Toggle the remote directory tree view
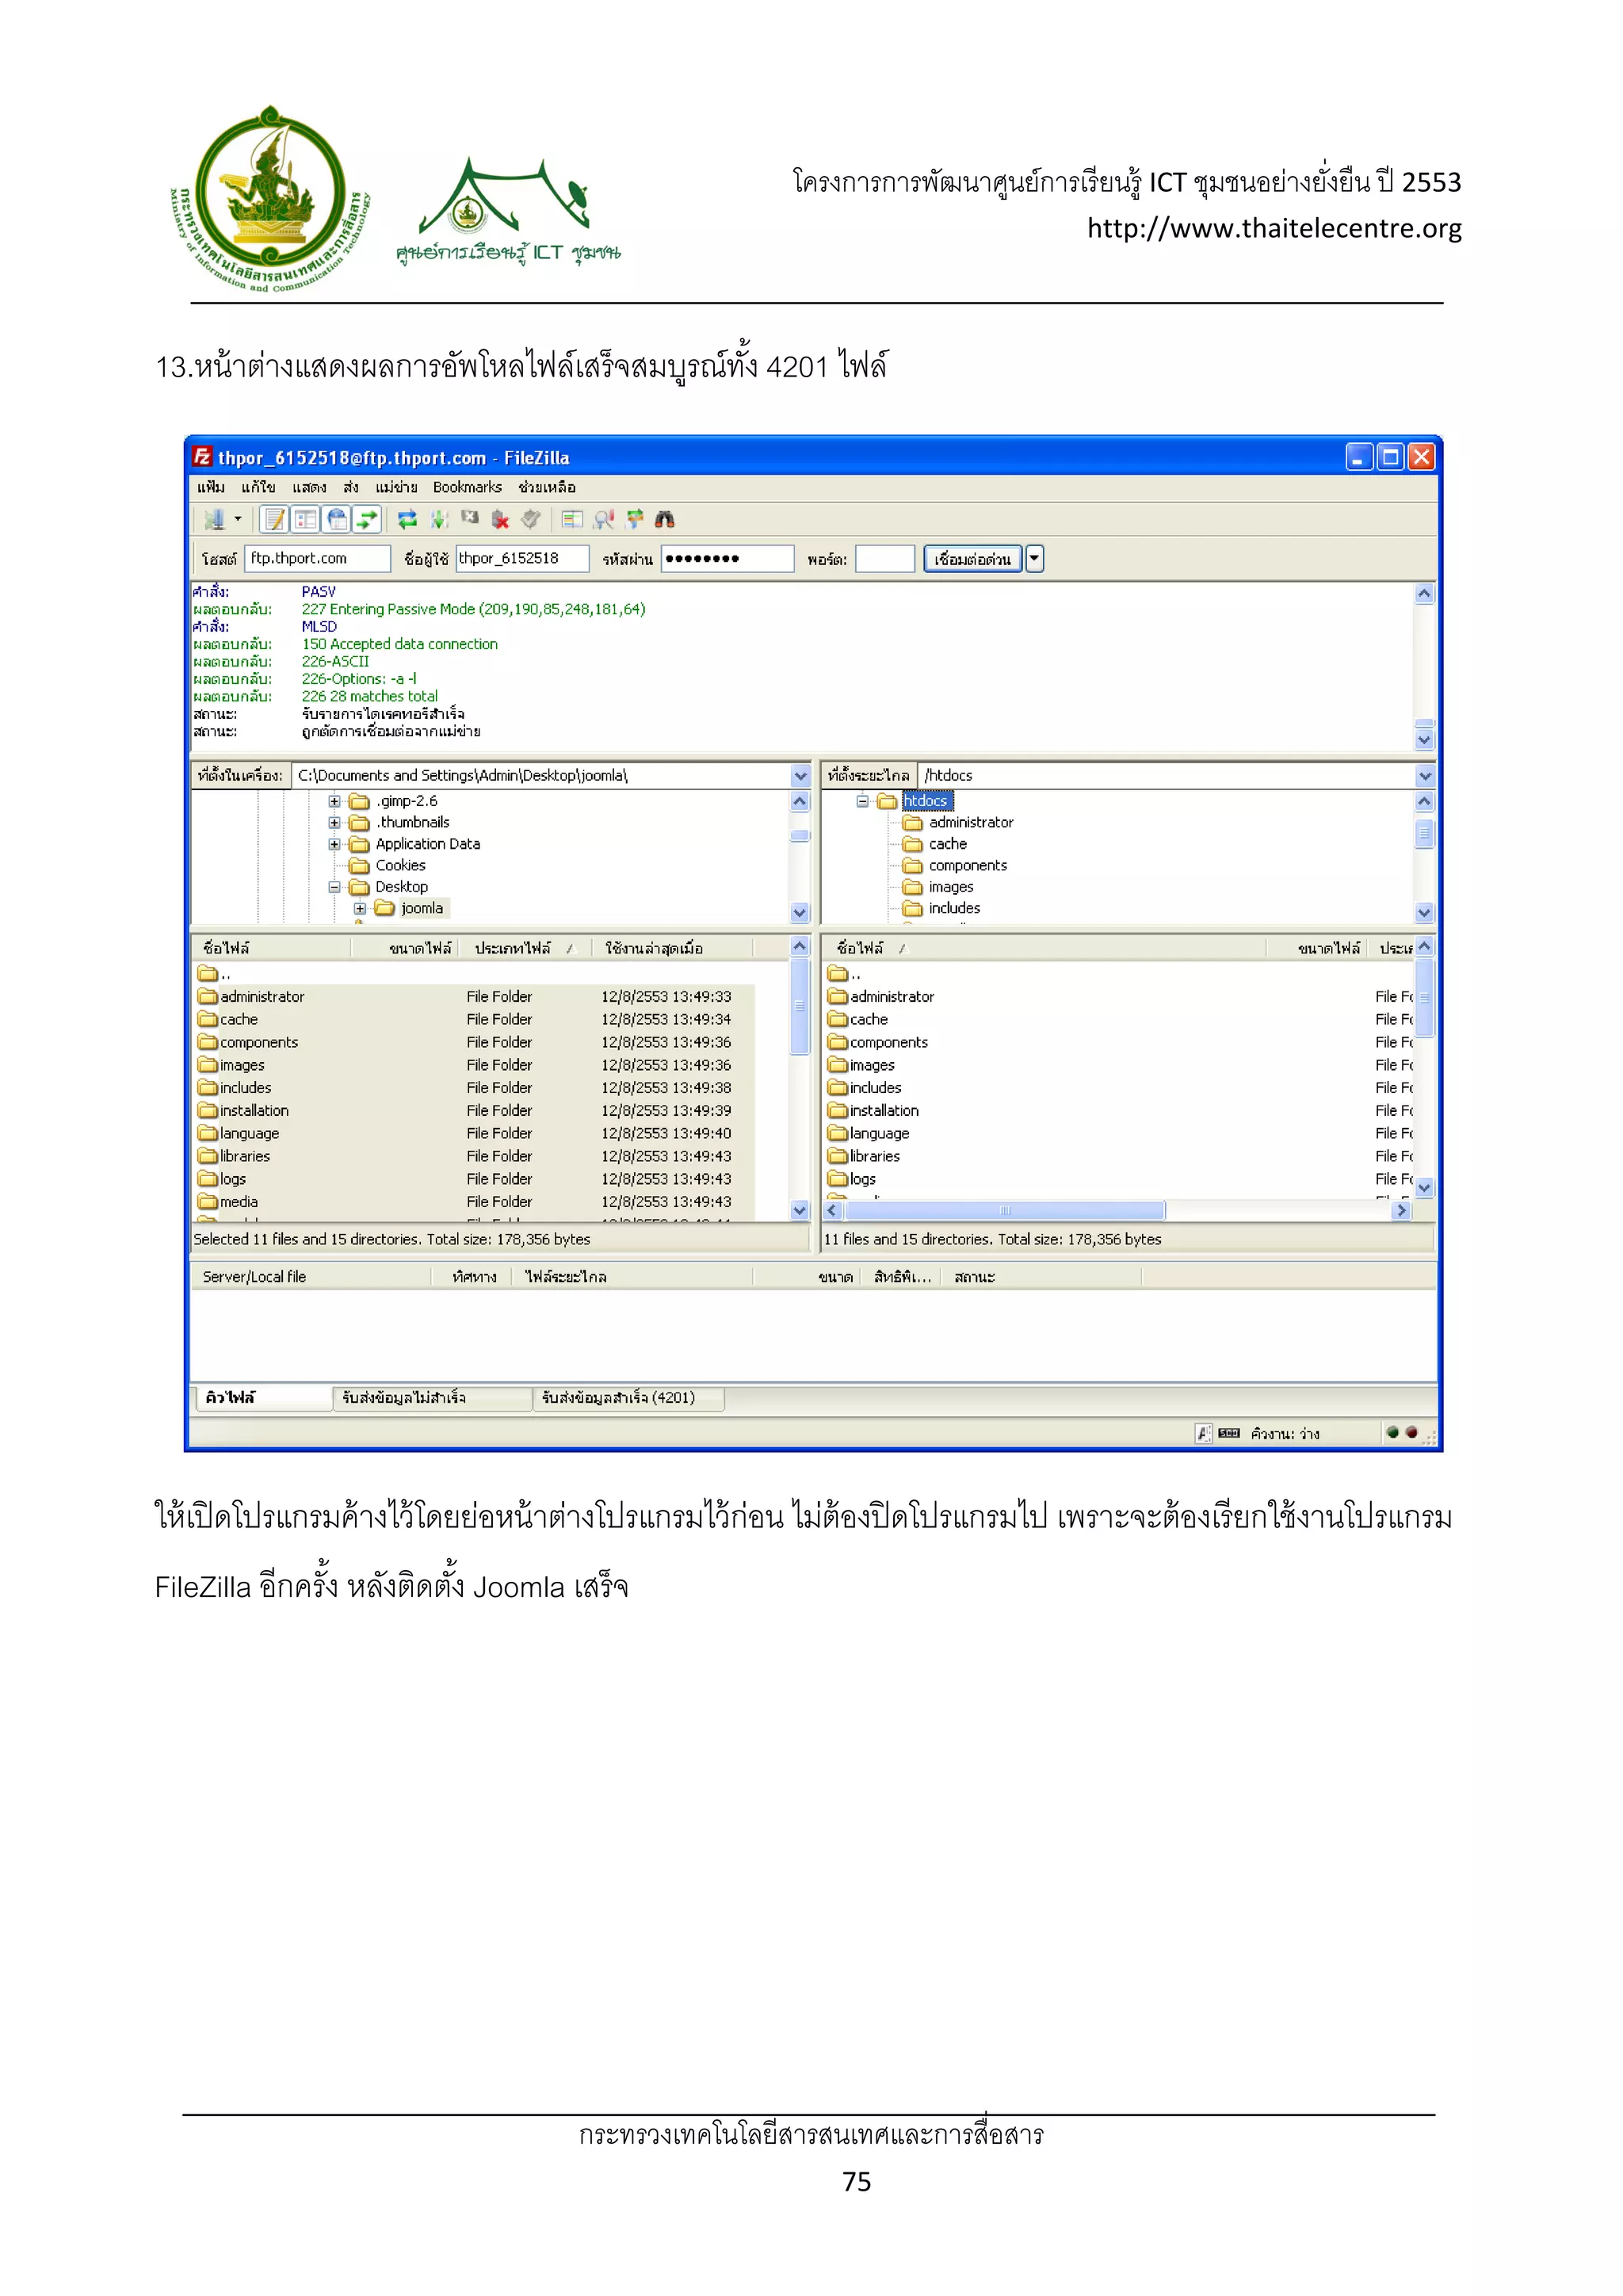This screenshot has width=1623, height=2296. click(337, 519)
